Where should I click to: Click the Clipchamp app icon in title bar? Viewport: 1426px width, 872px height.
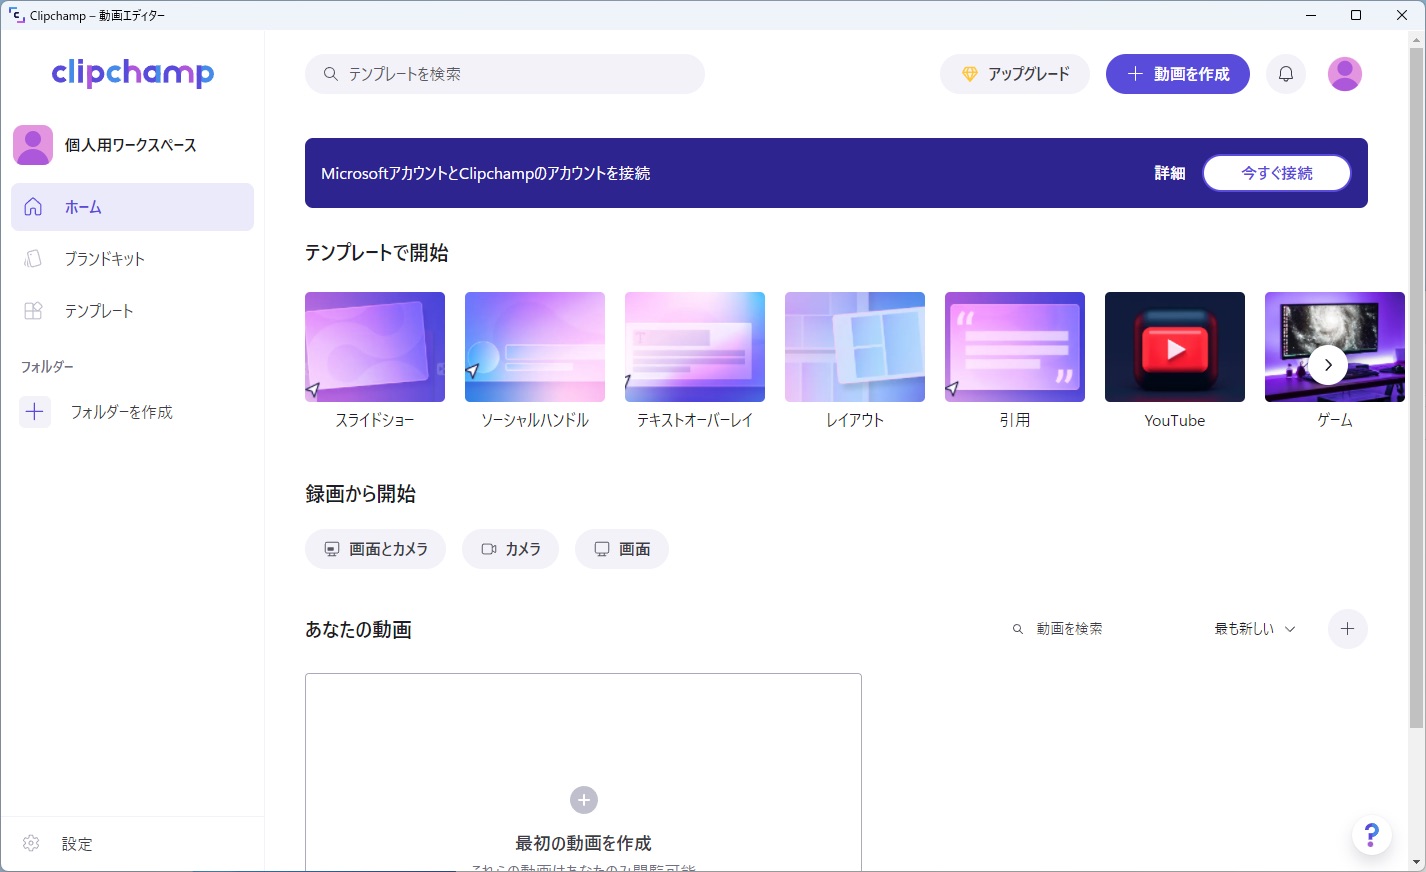[x=16, y=15]
